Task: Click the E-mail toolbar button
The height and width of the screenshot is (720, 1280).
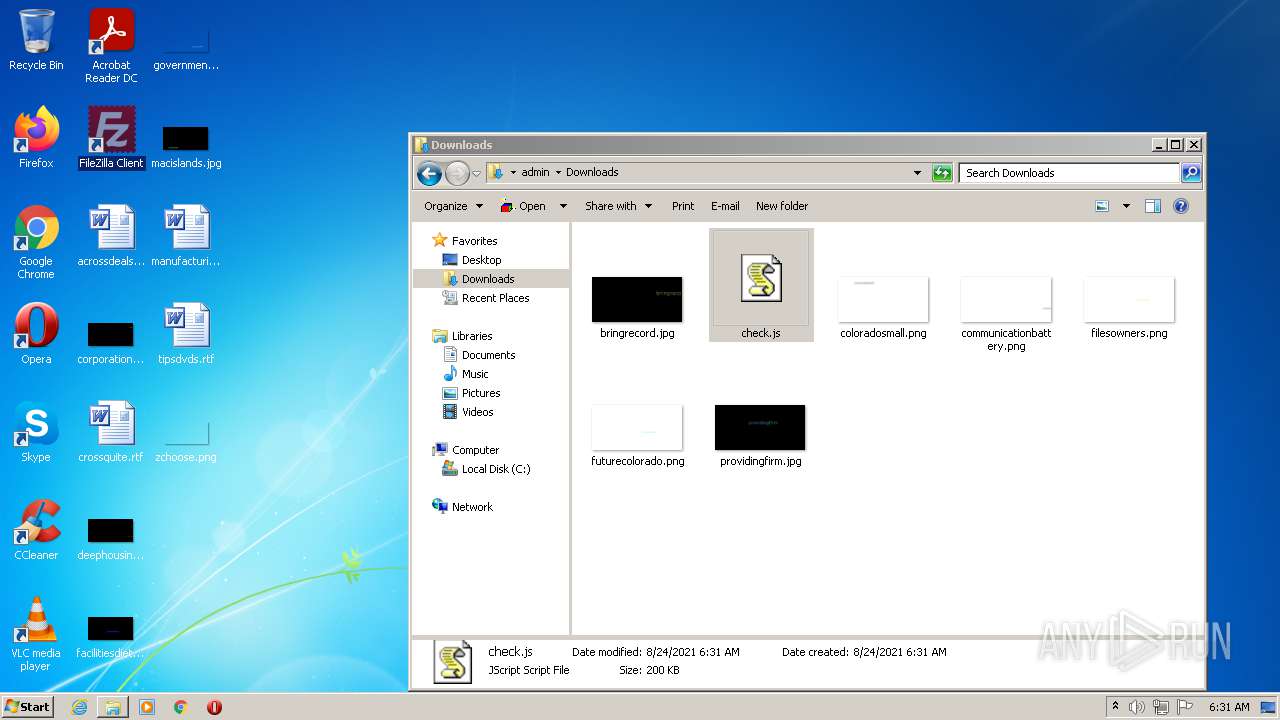Action: [x=725, y=206]
